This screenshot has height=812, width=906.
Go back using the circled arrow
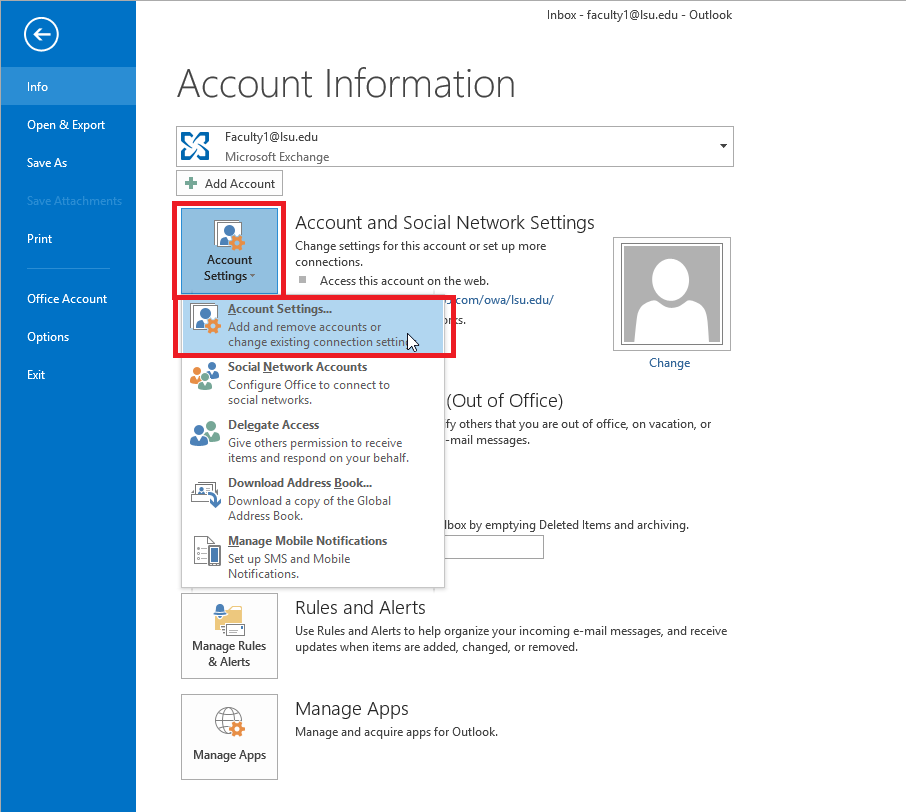tap(41, 35)
